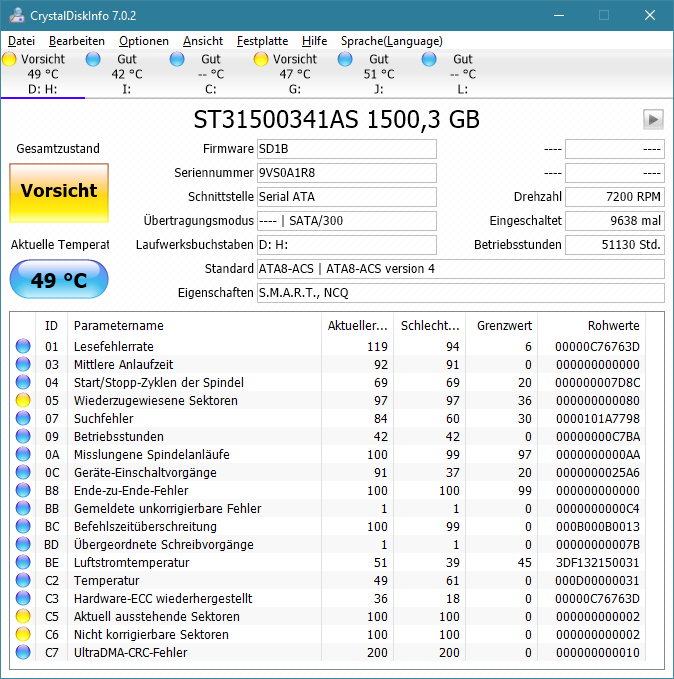Switch to the I: disk tab
The width and height of the screenshot is (674, 679).
pyautogui.click(x=126, y=74)
